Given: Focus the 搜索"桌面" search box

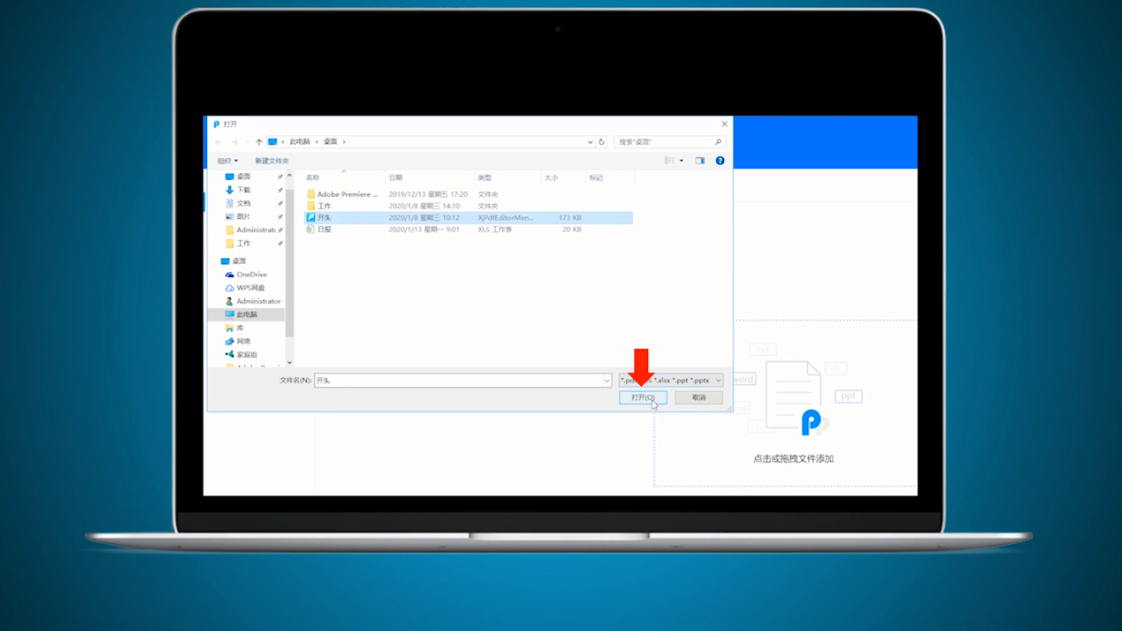Looking at the screenshot, I should 668,142.
